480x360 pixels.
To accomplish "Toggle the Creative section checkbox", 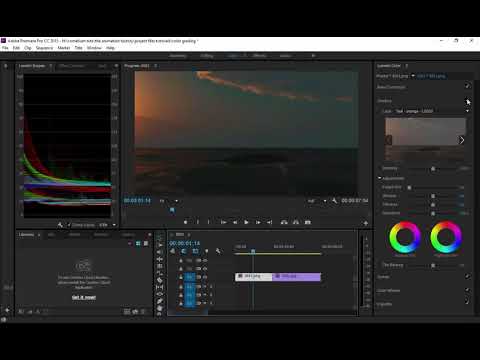I will pos(468,100).
